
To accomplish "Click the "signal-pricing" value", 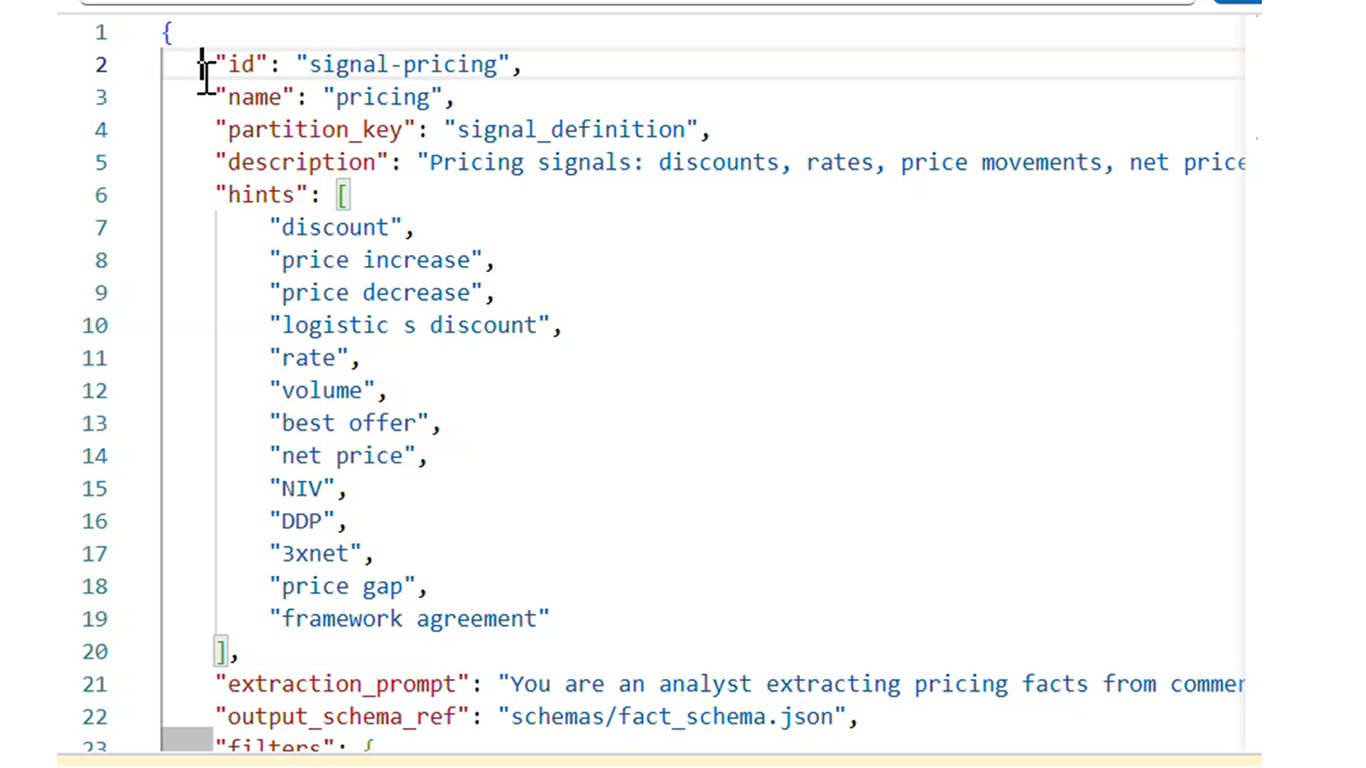I will pos(402,65).
